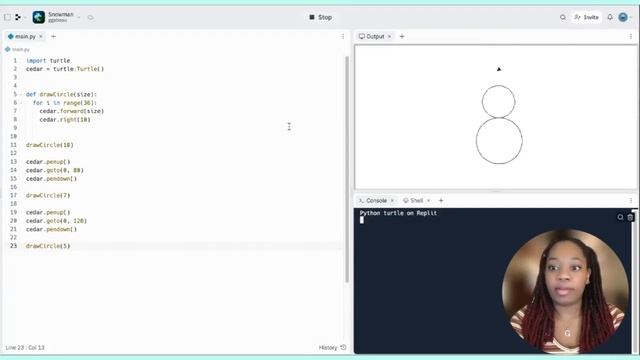The height and width of the screenshot is (360, 640).
Task: Open the user avatar menu
Action: [x=623, y=17]
